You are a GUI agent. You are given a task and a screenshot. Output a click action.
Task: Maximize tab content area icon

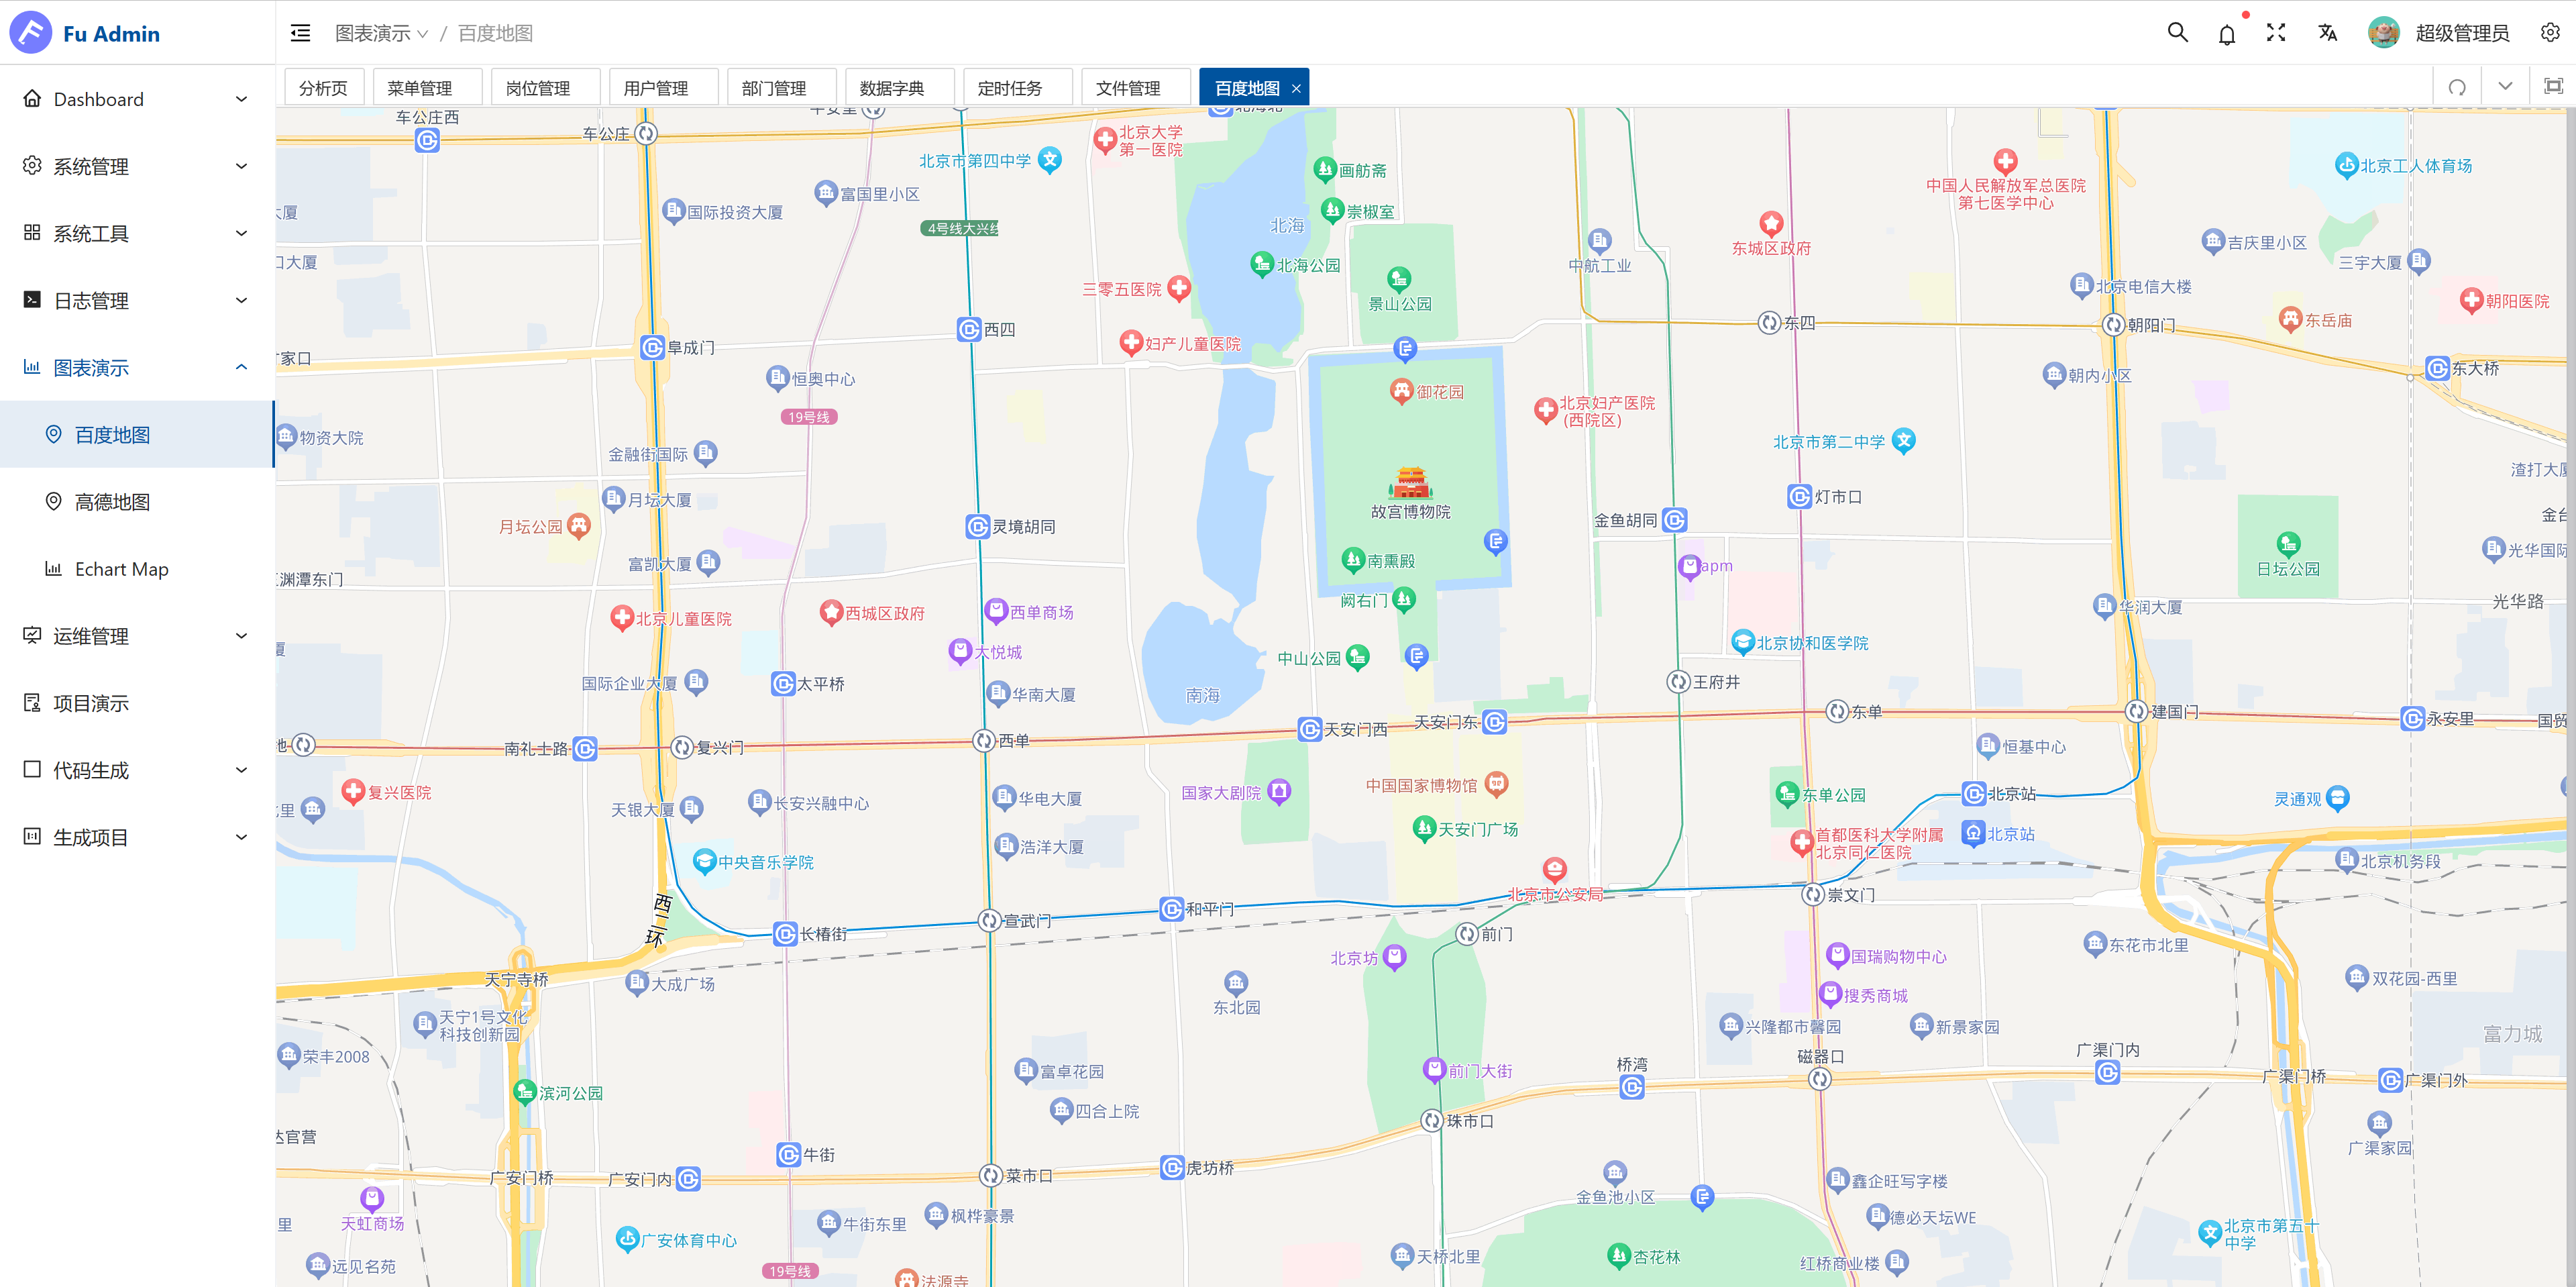(x=2553, y=87)
